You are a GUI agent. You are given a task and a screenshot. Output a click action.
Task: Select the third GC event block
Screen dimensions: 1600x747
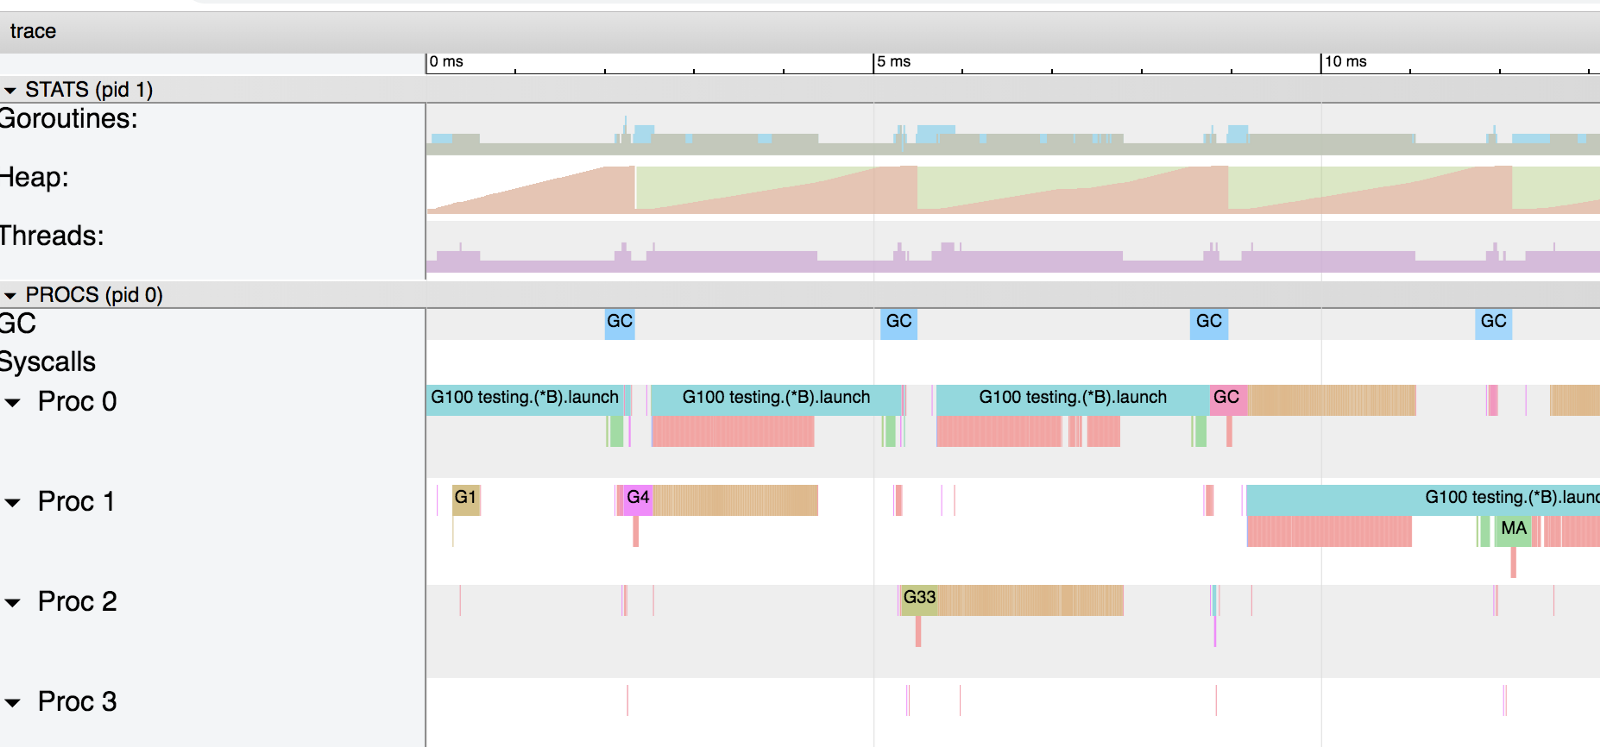[1209, 323]
